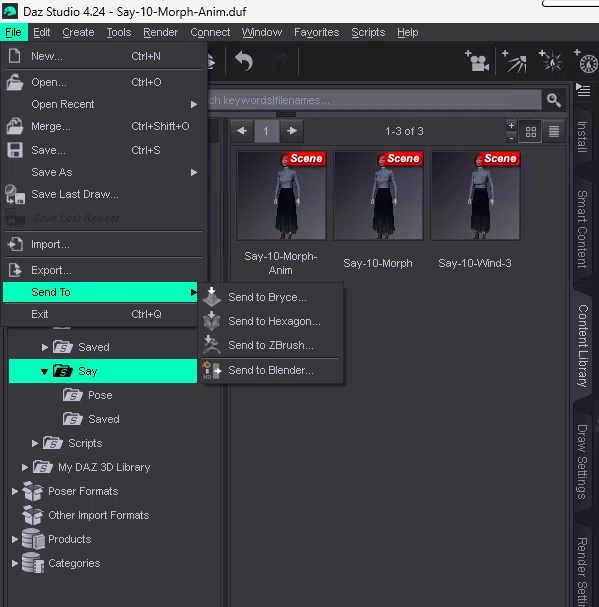Choose Exit from File menu
Screen dimensions: 599x607
[x=101, y=314]
